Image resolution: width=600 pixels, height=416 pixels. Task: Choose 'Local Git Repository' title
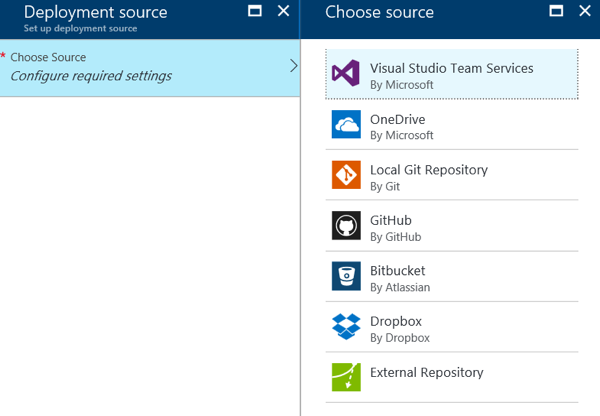[429, 170]
